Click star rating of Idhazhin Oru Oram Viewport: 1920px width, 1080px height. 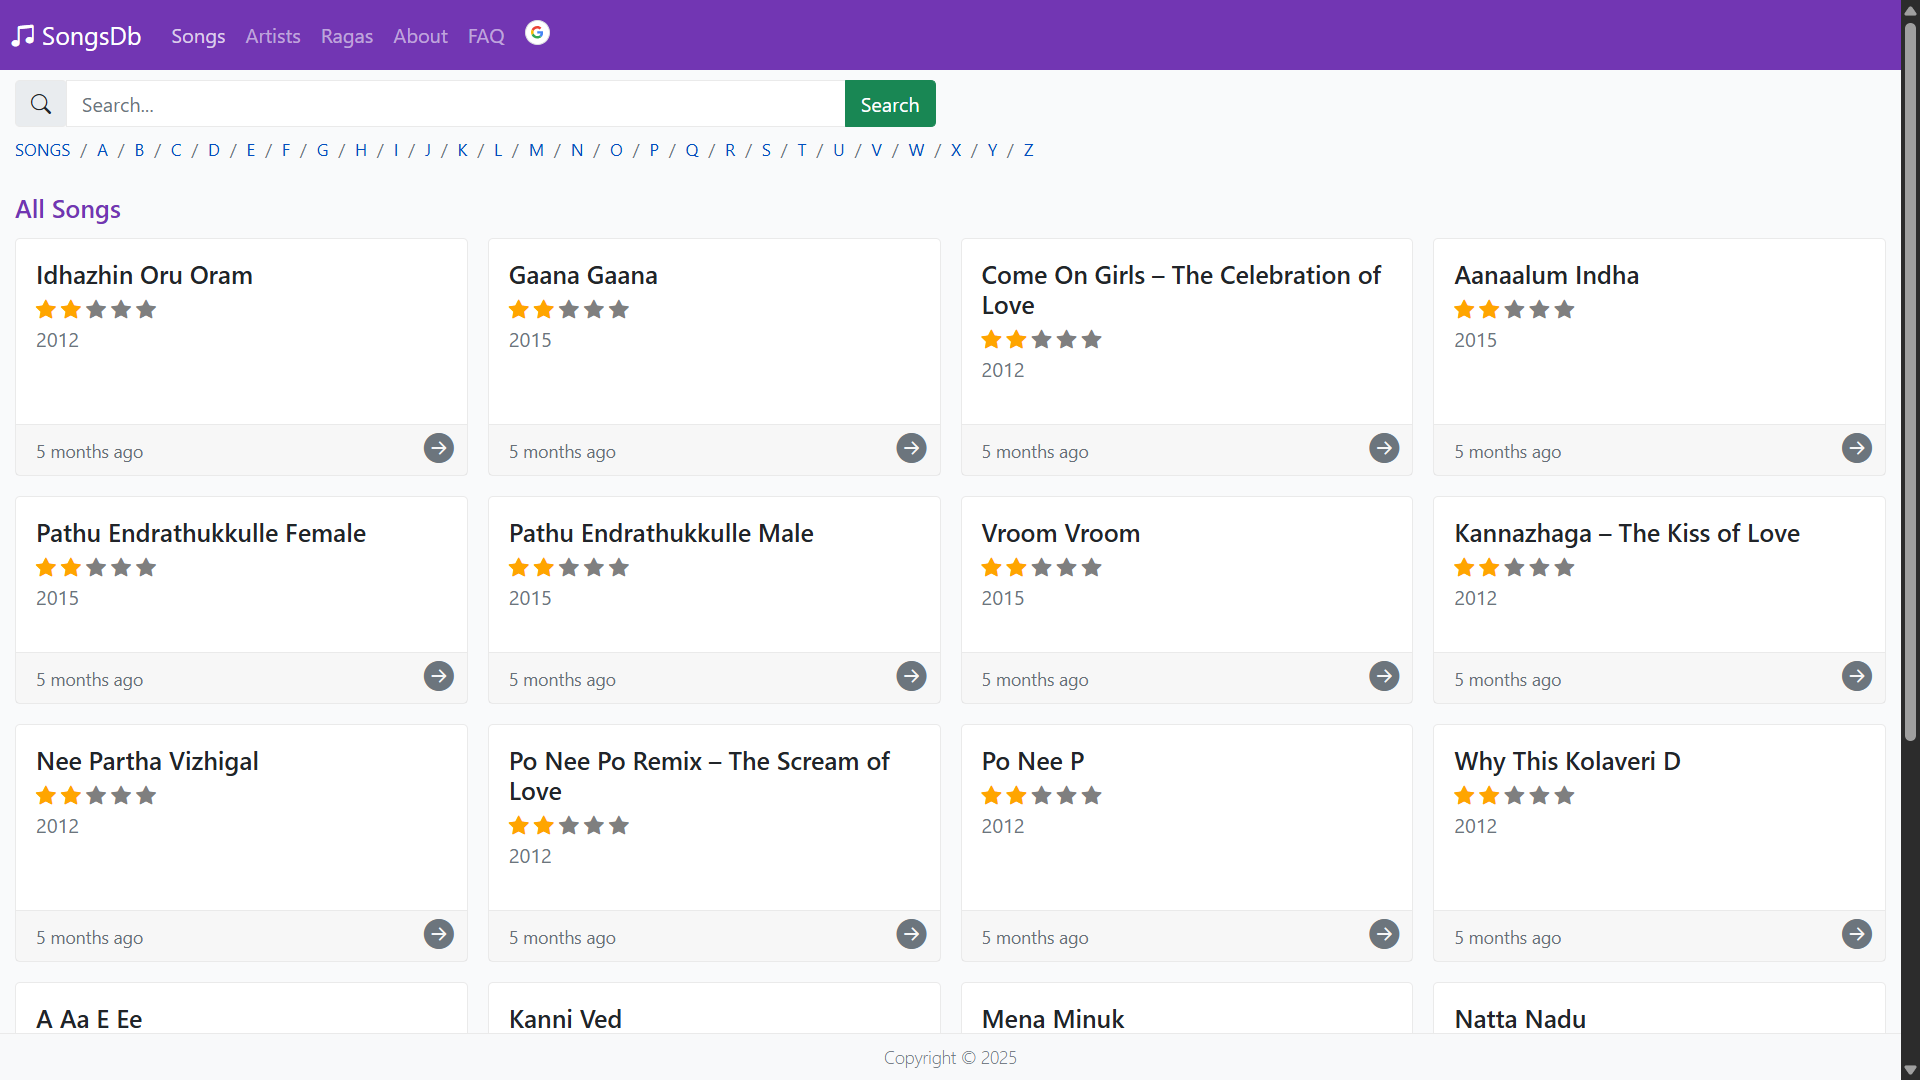pyautogui.click(x=96, y=310)
